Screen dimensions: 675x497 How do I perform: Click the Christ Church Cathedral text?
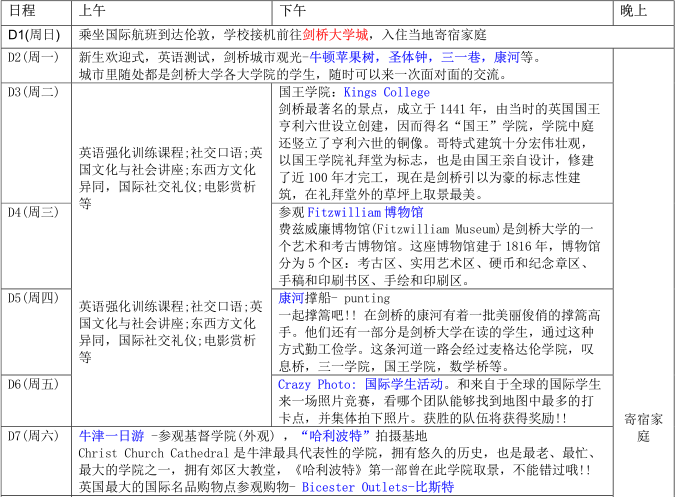coord(153,453)
